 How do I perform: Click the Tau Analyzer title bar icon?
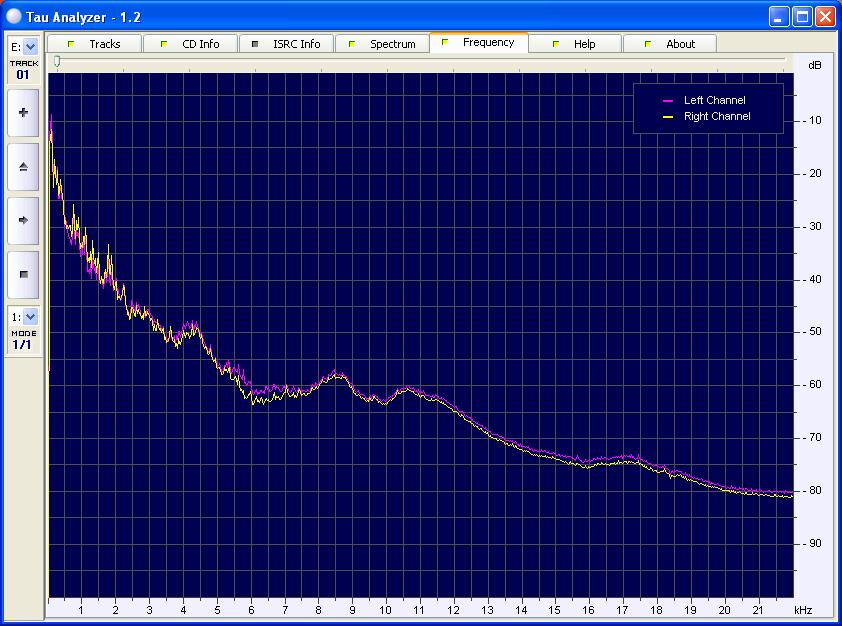click(13, 16)
